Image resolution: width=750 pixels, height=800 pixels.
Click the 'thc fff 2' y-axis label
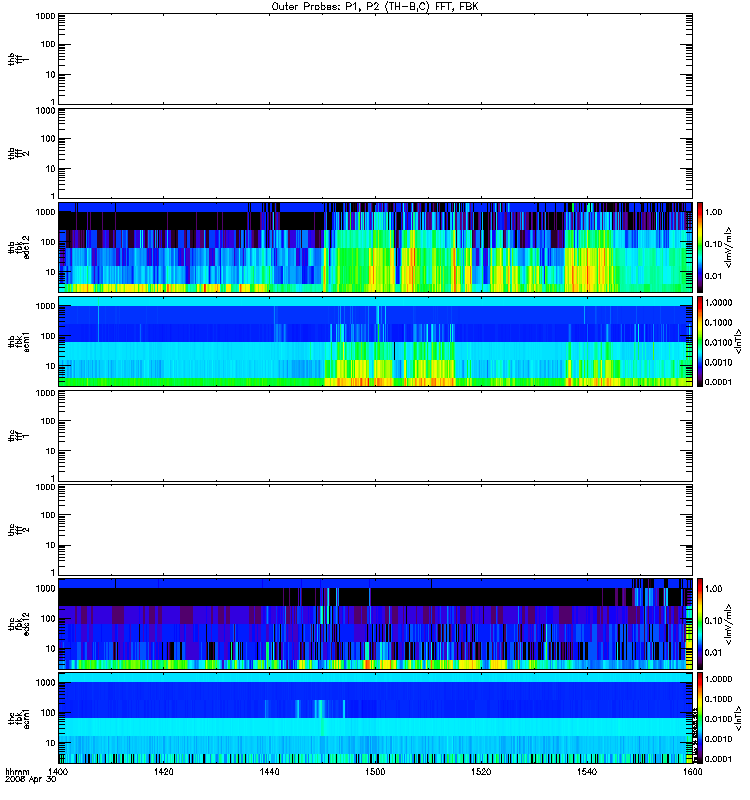[19, 530]
